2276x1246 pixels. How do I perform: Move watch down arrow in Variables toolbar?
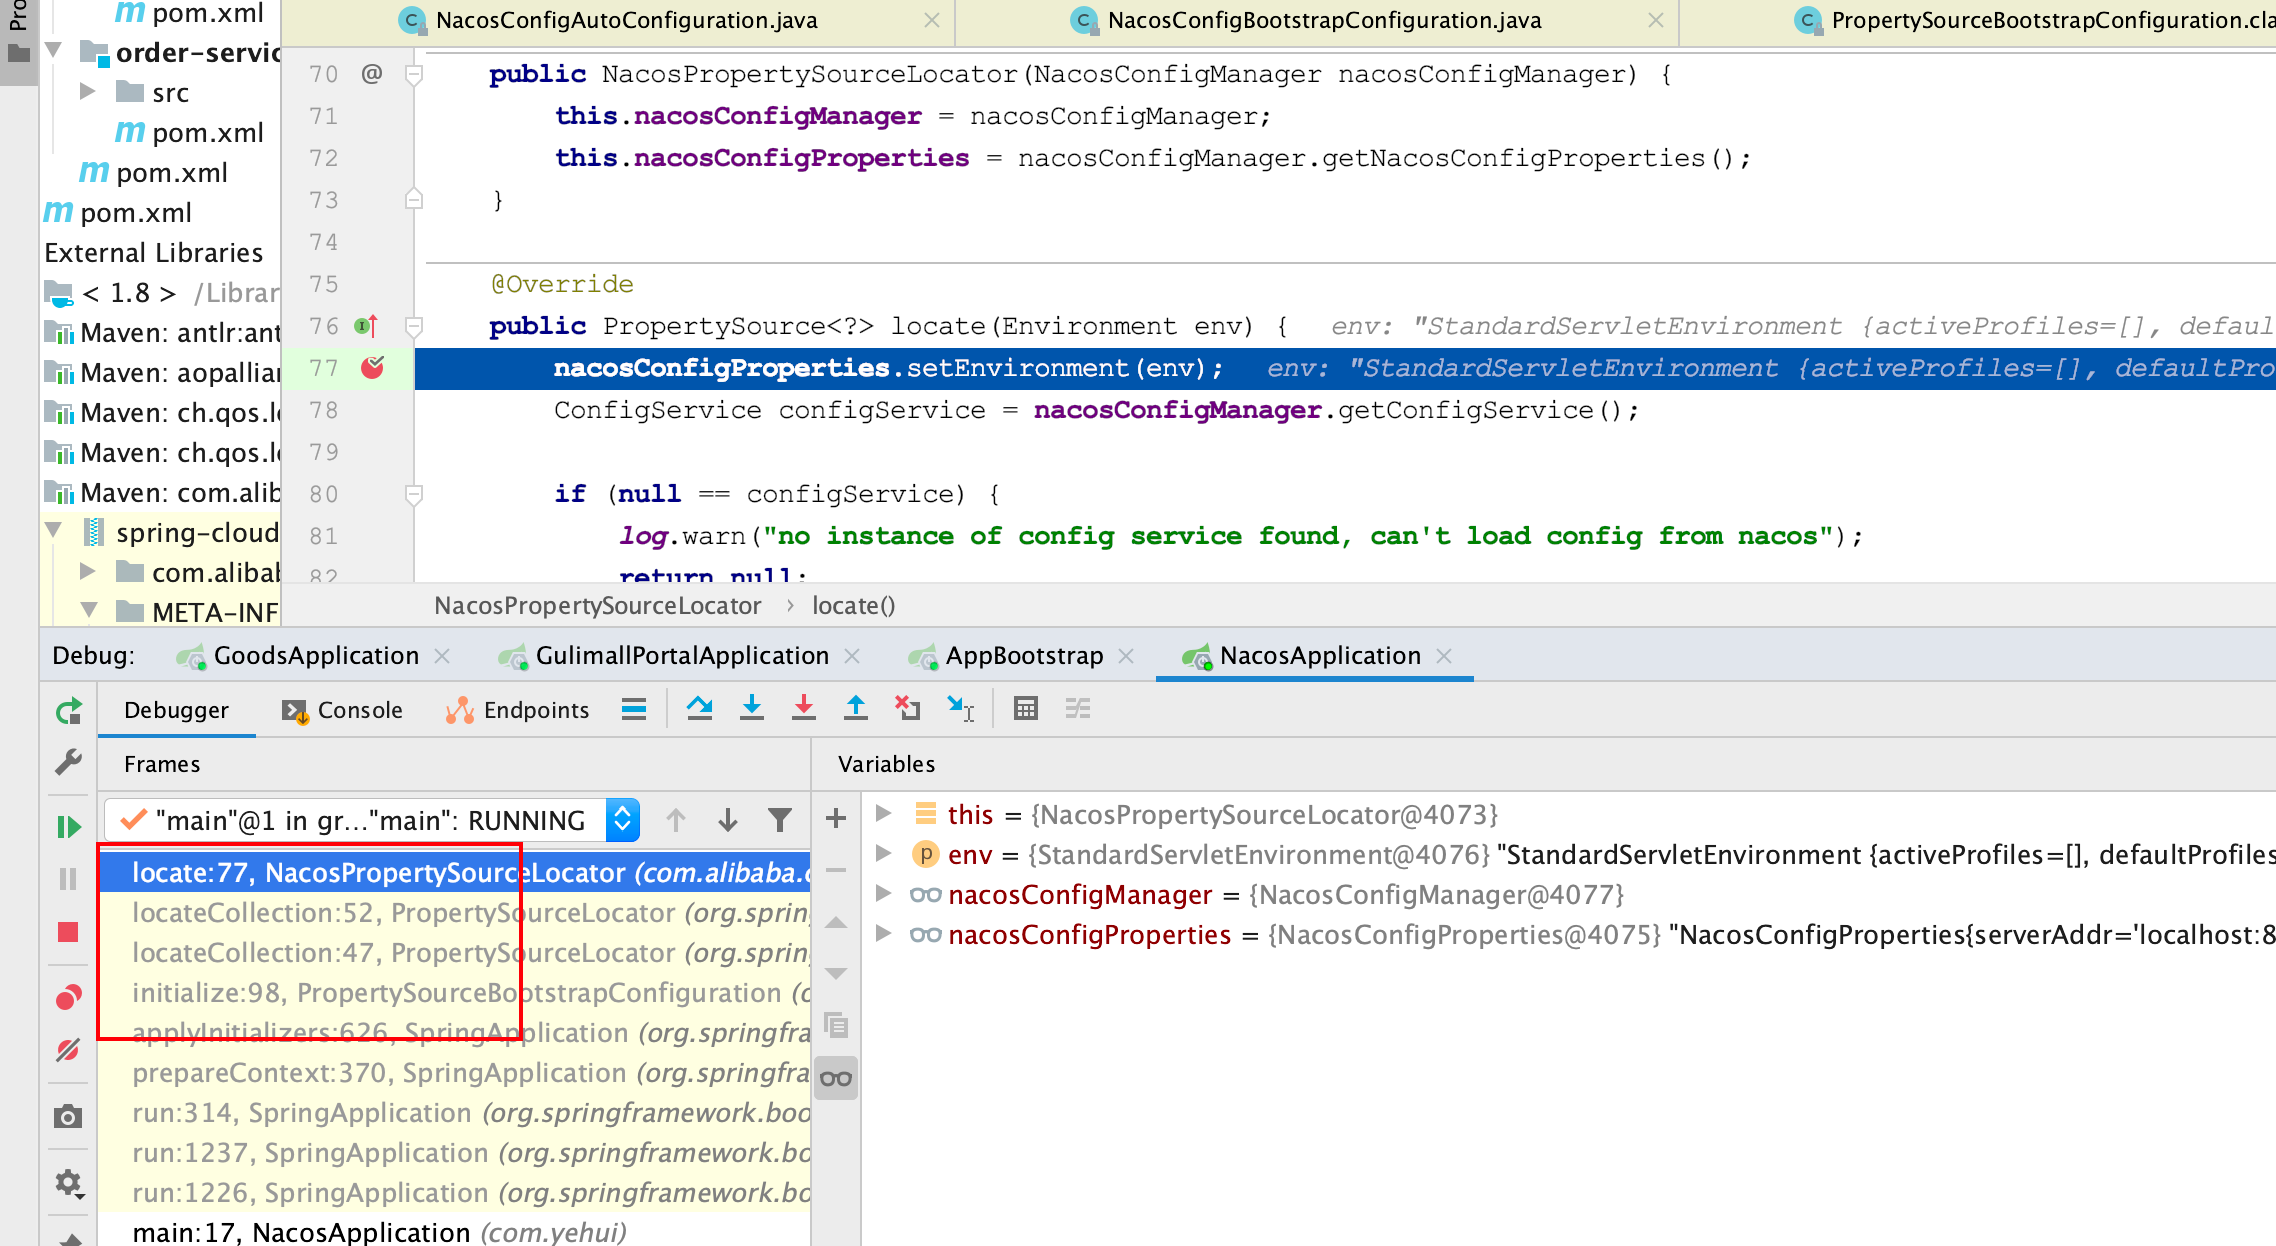[x=836, y=974]
